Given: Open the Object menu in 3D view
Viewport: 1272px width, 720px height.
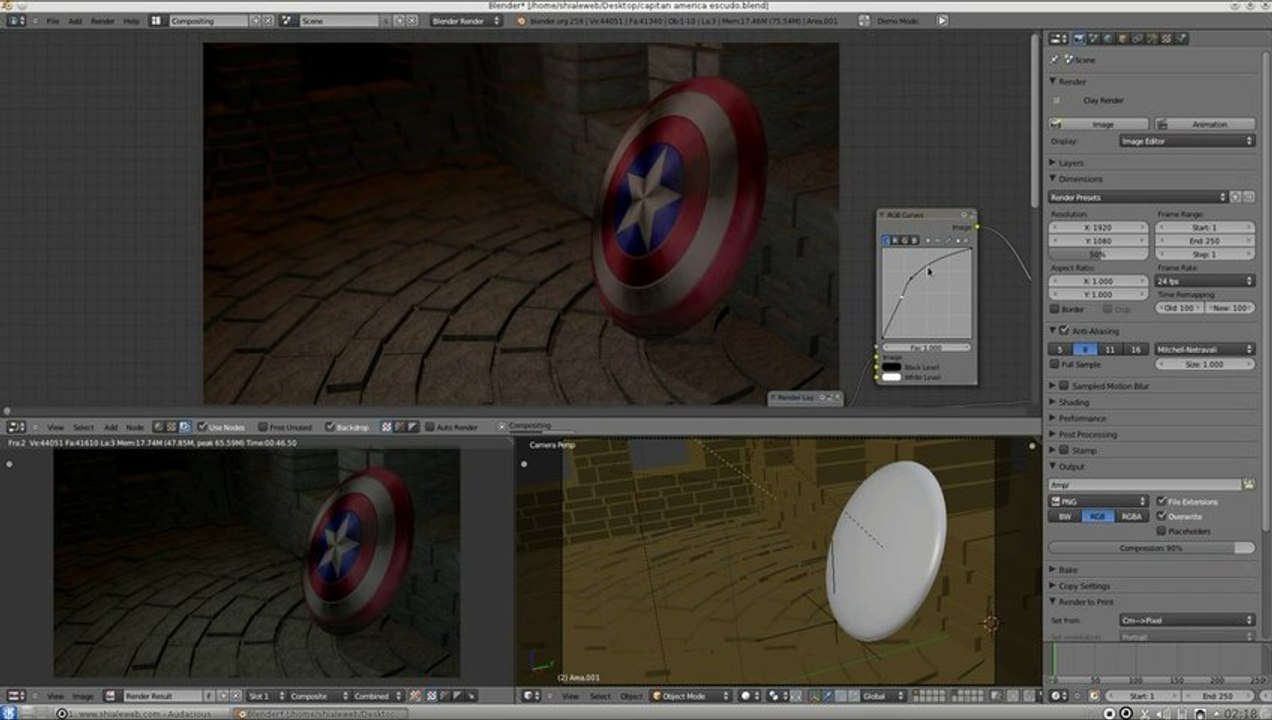Looking at the screenshot, I should coord(631,696).
